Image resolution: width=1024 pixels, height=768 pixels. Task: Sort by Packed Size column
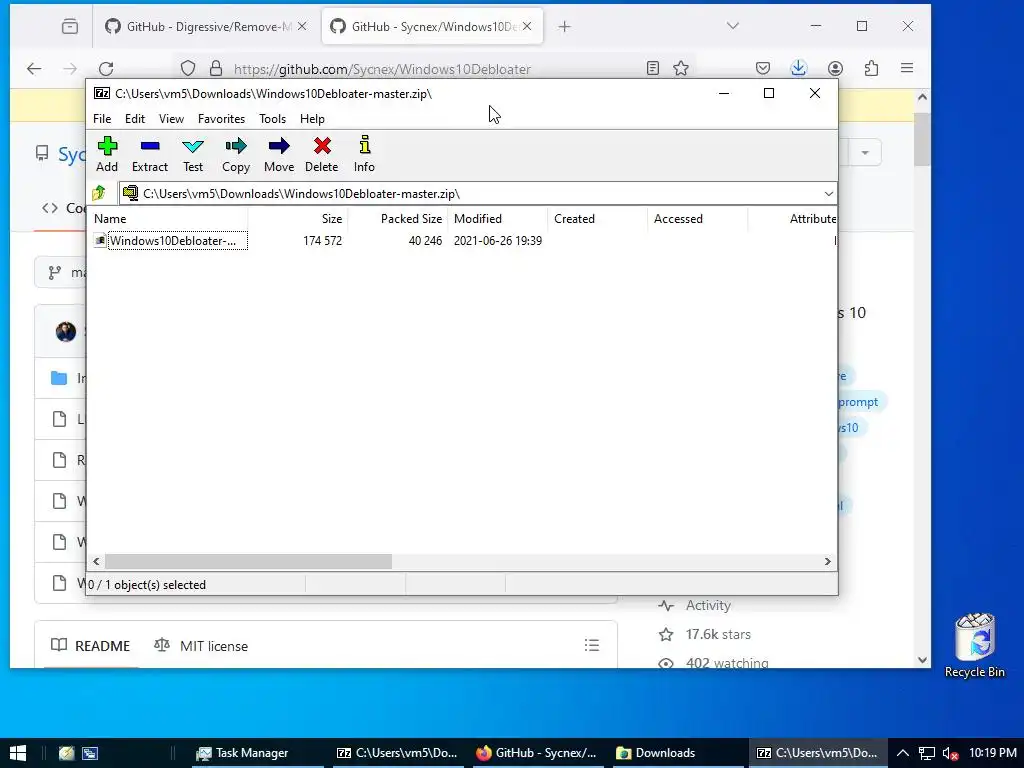pos(398,219)
